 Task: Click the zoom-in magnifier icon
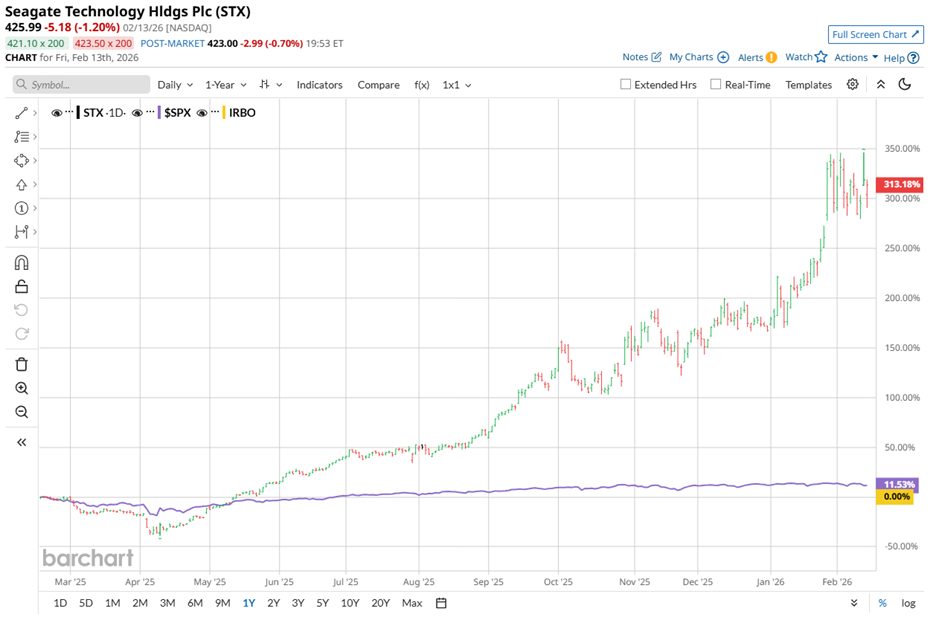coord(20,388)
